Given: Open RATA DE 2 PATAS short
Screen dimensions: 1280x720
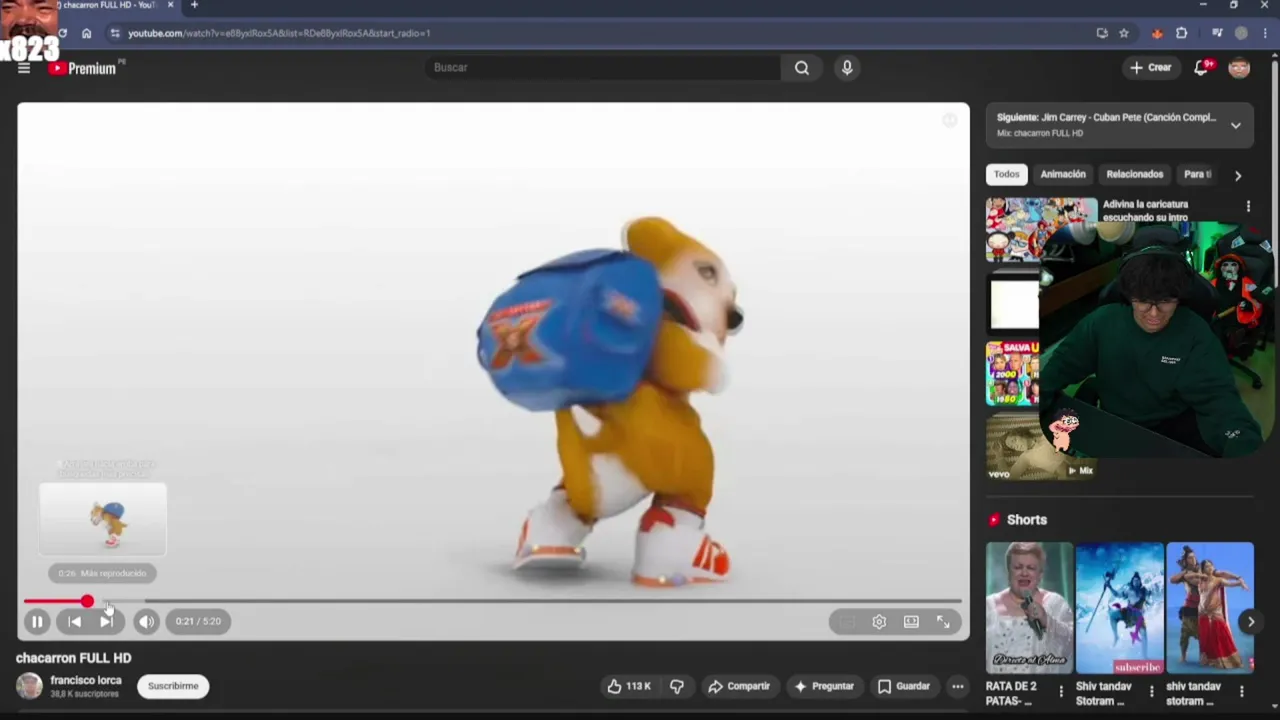Looking at the screenshot, I should (x=1029, y=608).
